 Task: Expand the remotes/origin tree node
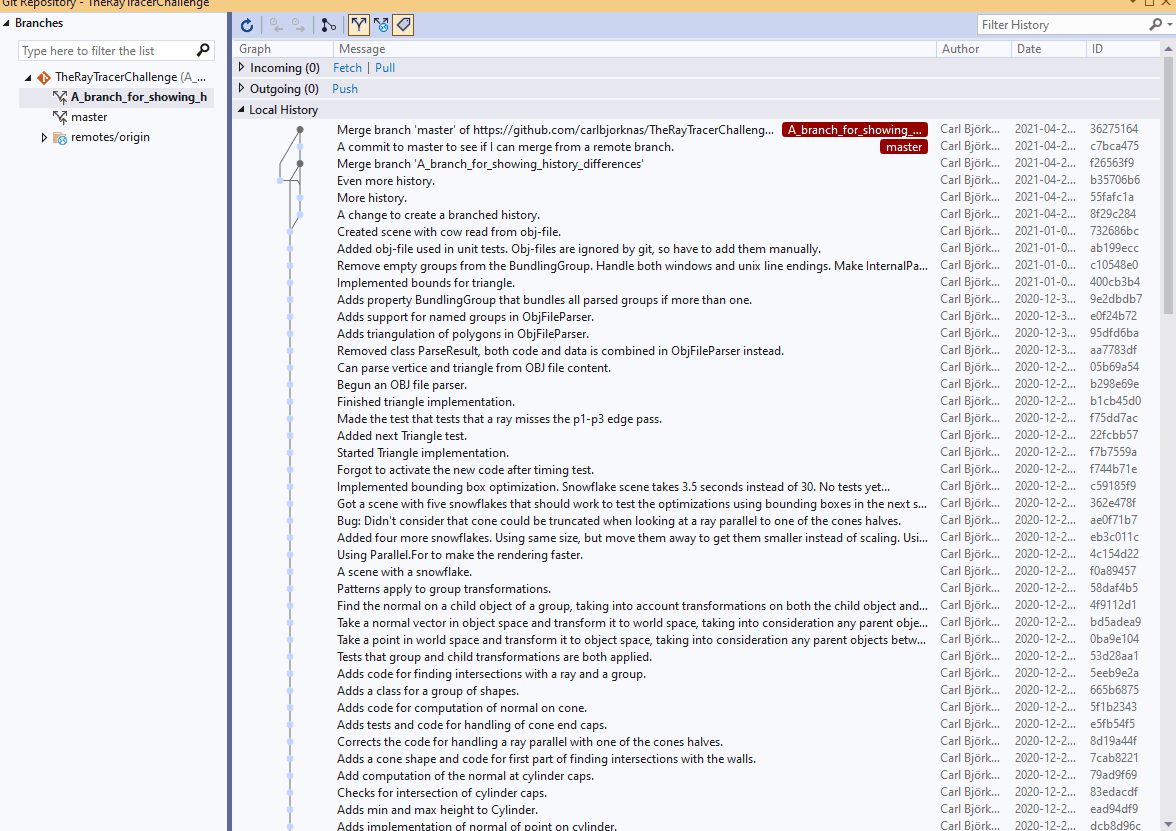coord(44,138)
